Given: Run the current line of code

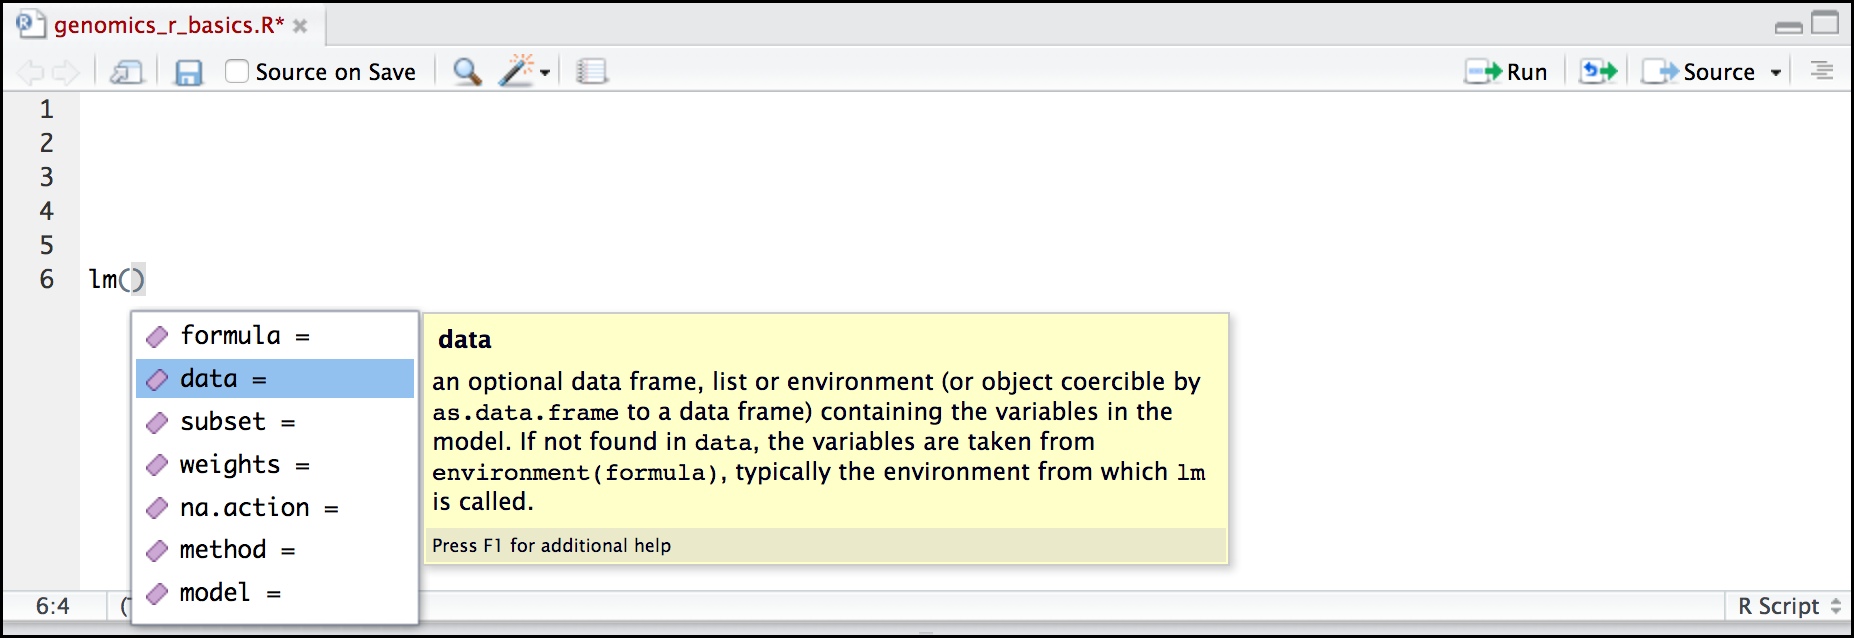Looking at the screenshot, I should click(1507, 71).
